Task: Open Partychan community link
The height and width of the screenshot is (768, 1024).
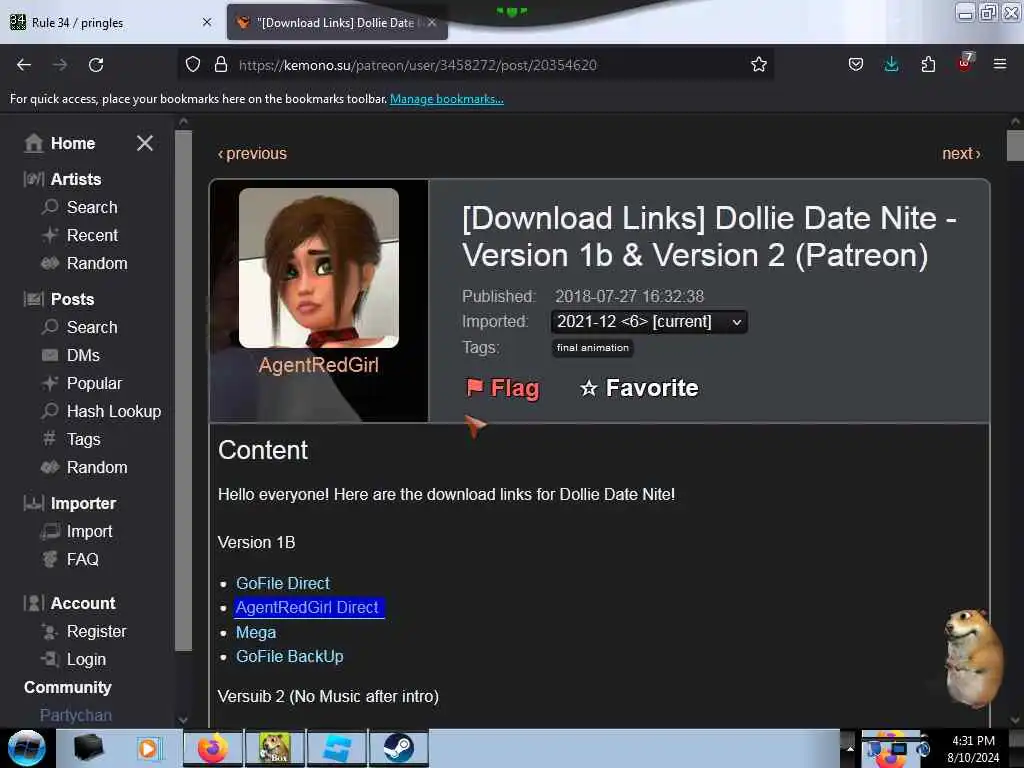Action: pyautogui.click(x=76, y=715)
